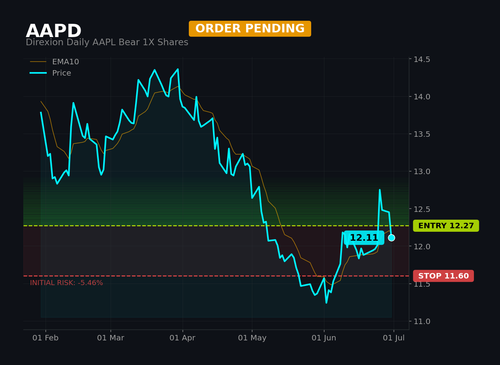Click the 01 Jul x-axis label
The image size is (500, 365).
pyautogui.click(x=394, y=338)
